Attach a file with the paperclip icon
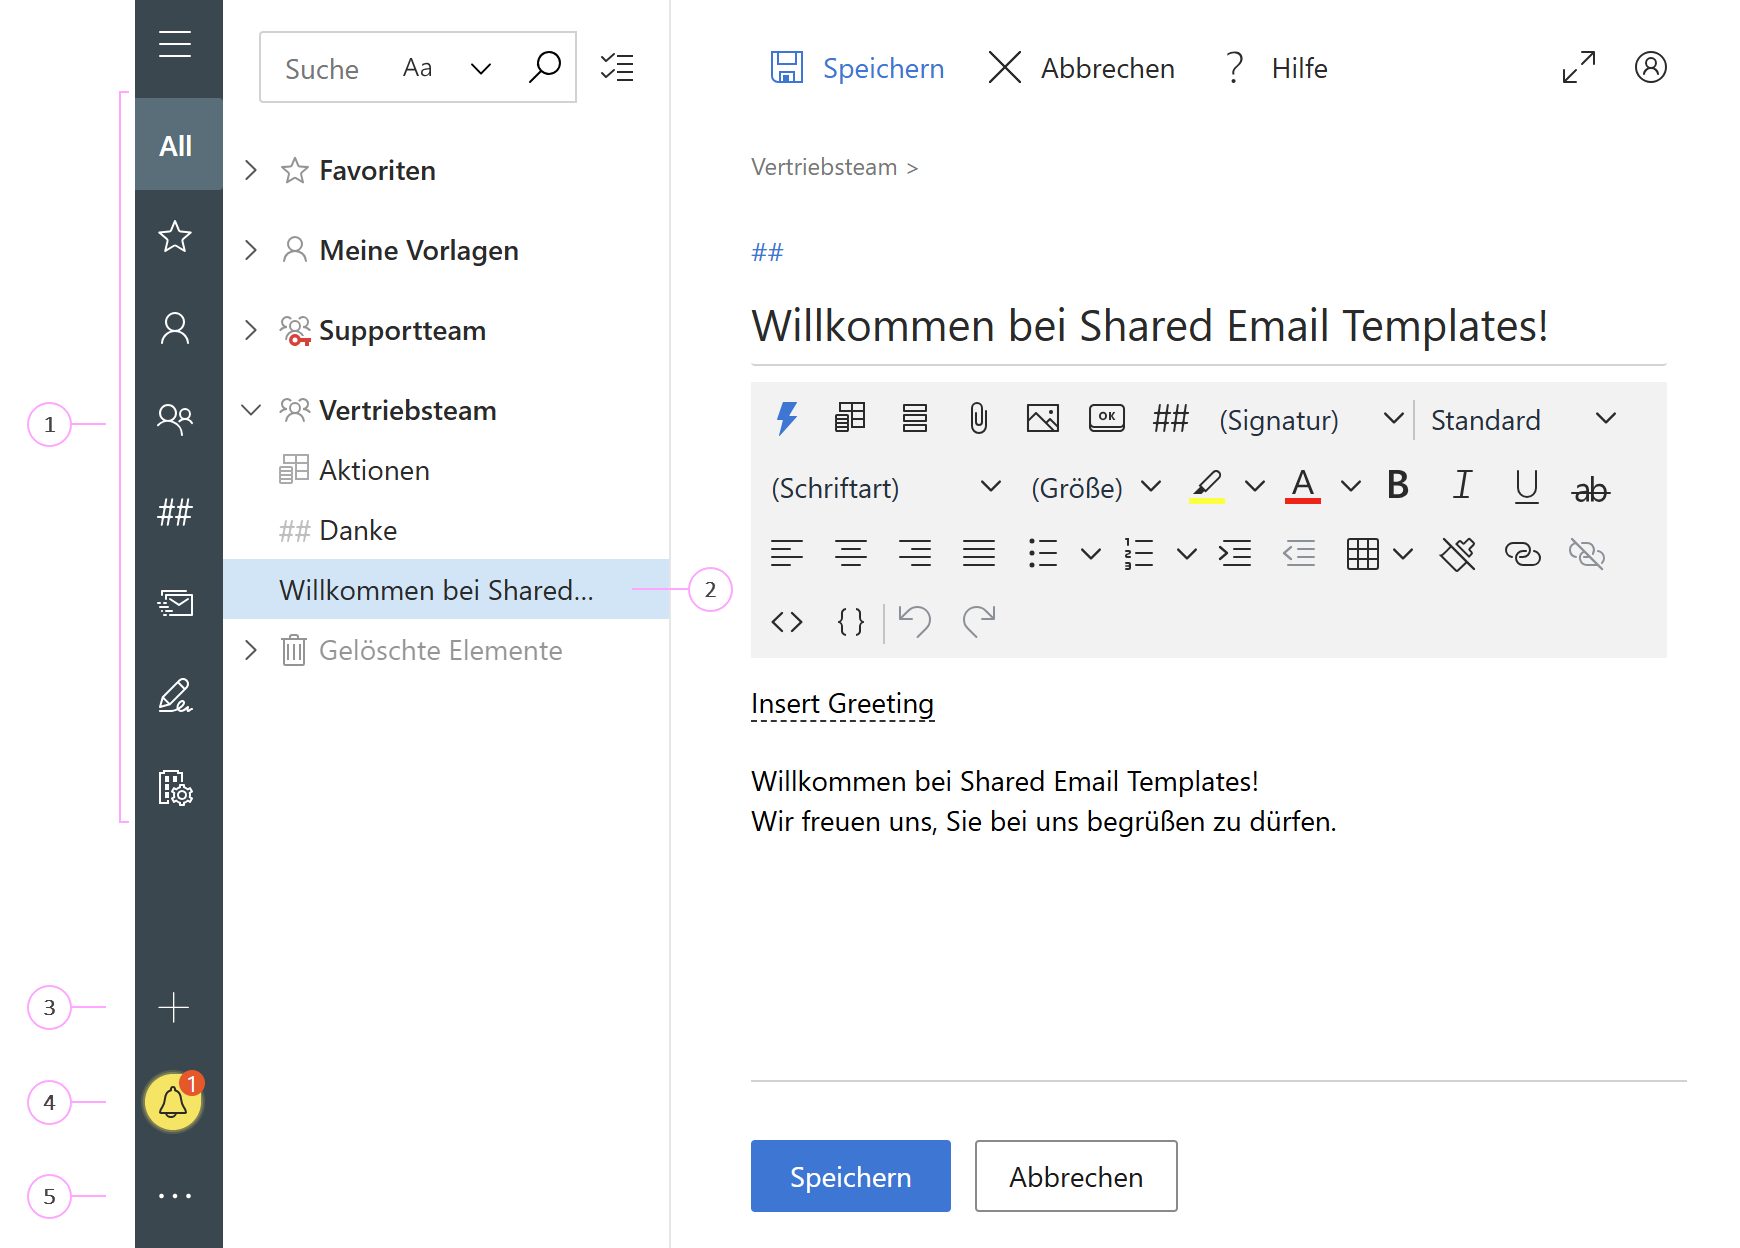The height and width of the screenshot is (1248, 1740). tap(978, 418)
